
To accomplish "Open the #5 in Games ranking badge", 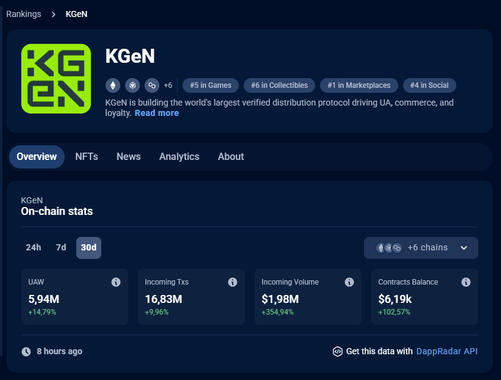I will click(211, 85).
